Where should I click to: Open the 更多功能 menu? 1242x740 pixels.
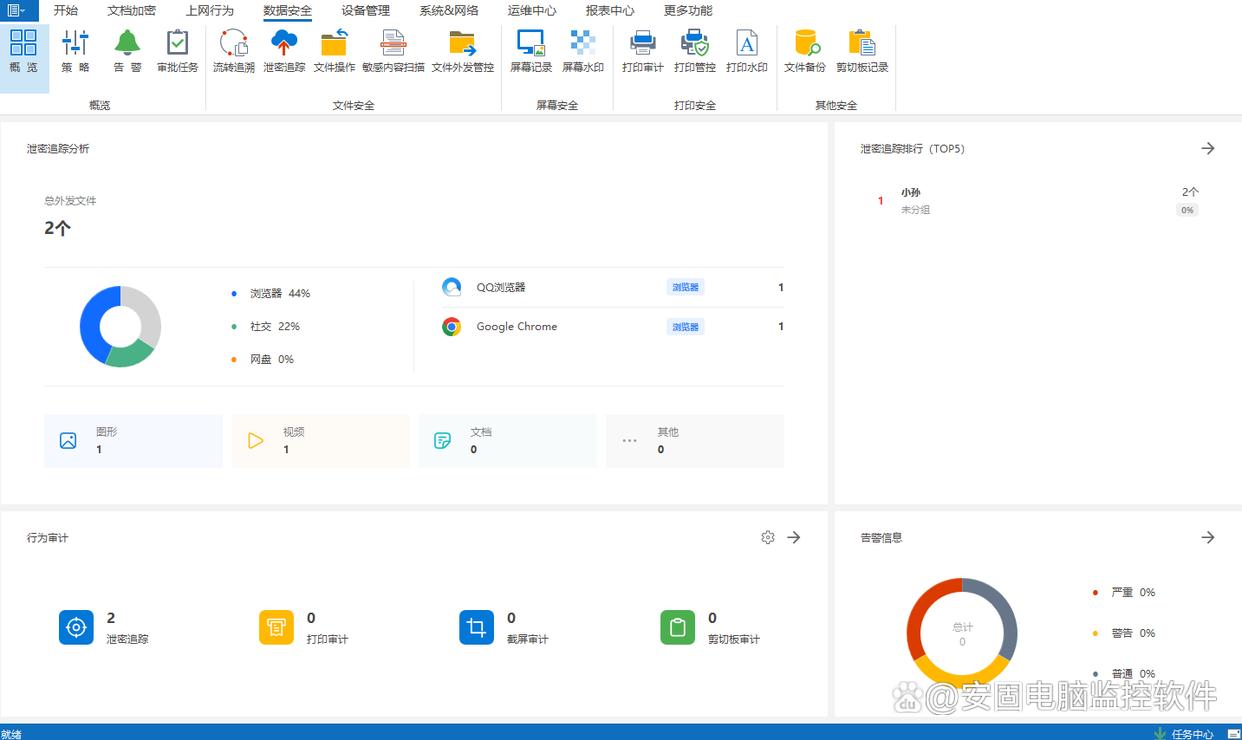pos(688,11)
